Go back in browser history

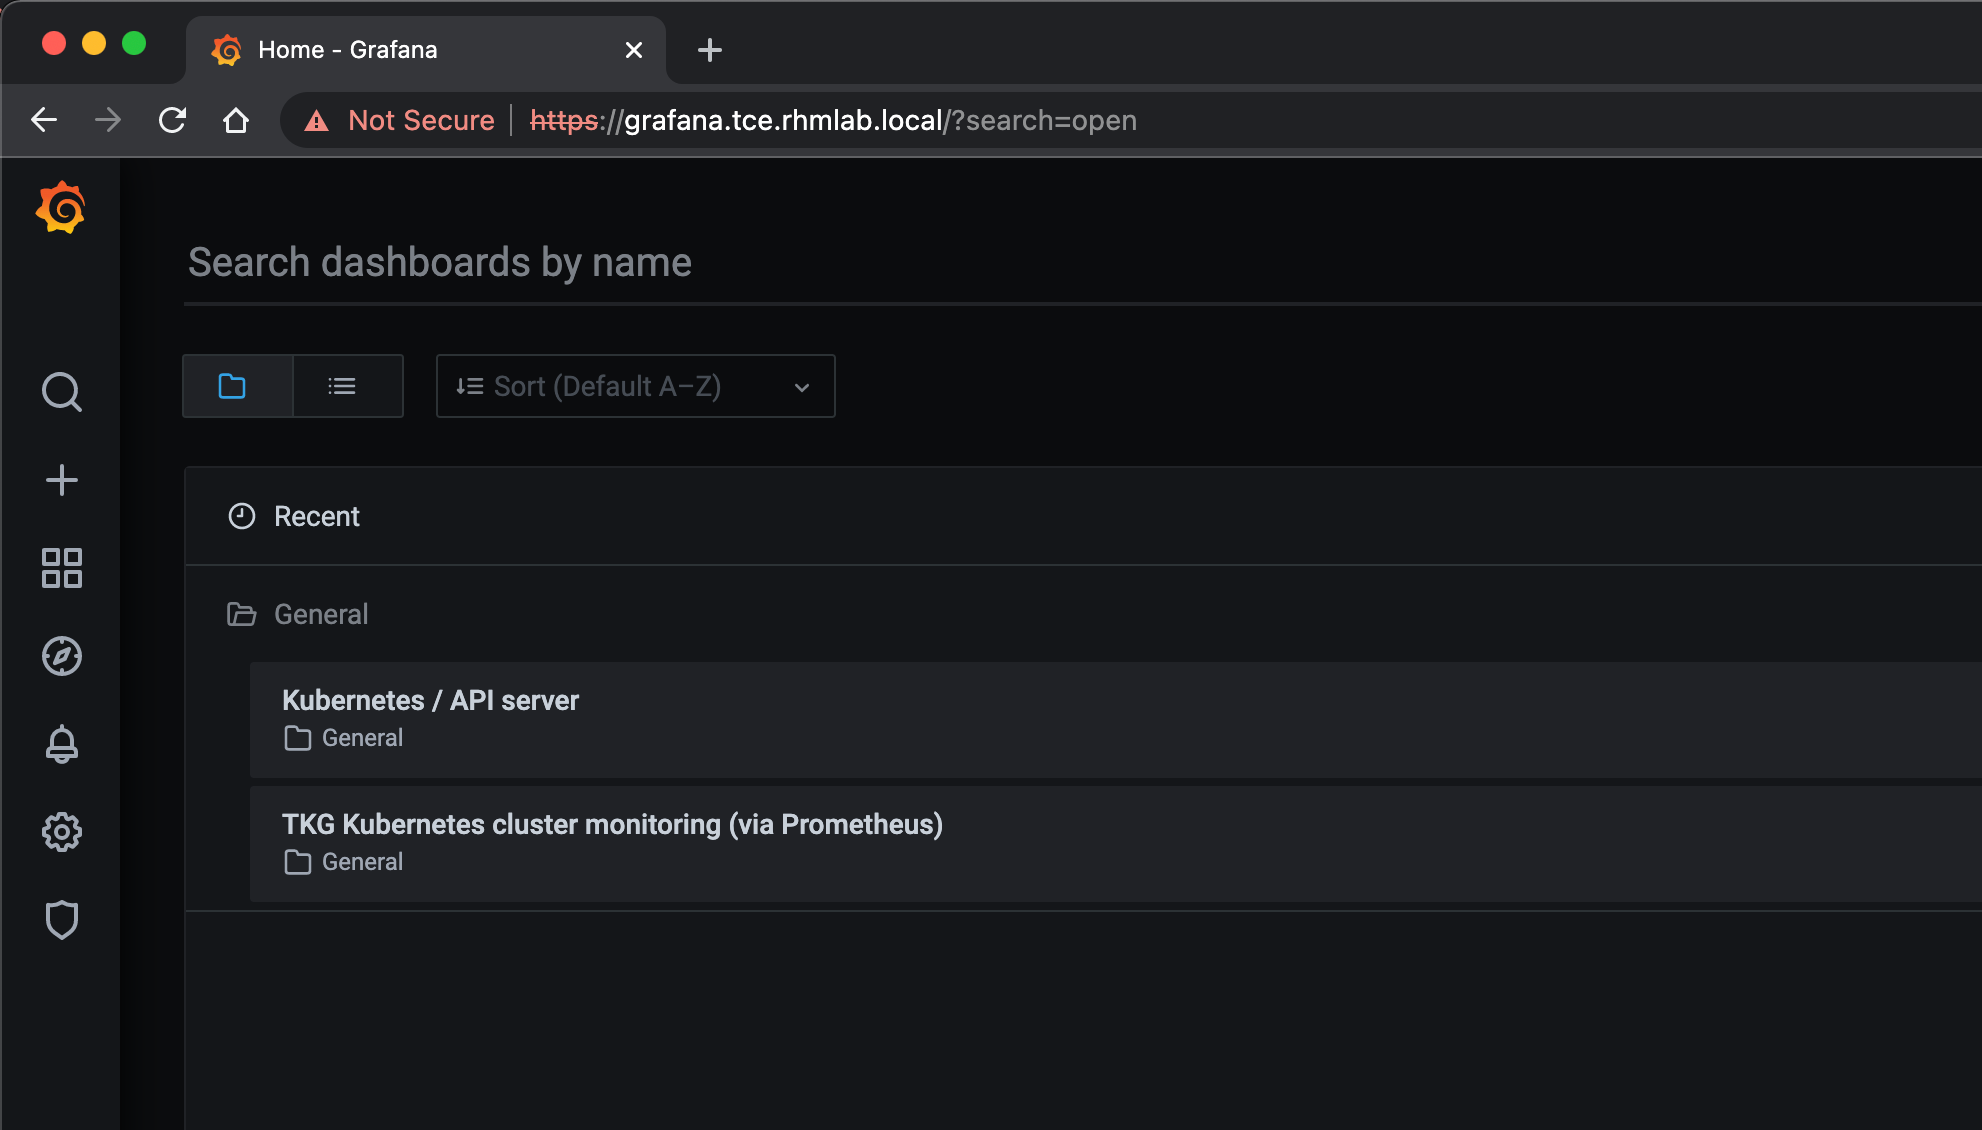(x=44, y=120)
